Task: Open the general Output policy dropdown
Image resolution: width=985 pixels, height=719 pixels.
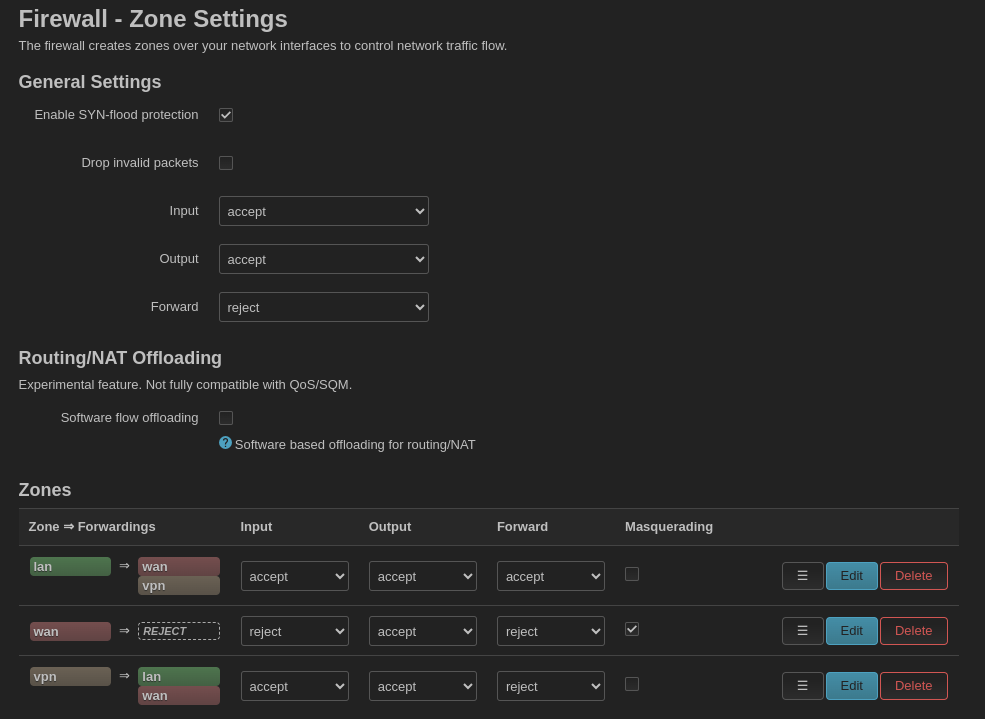Action: [323, 259]
